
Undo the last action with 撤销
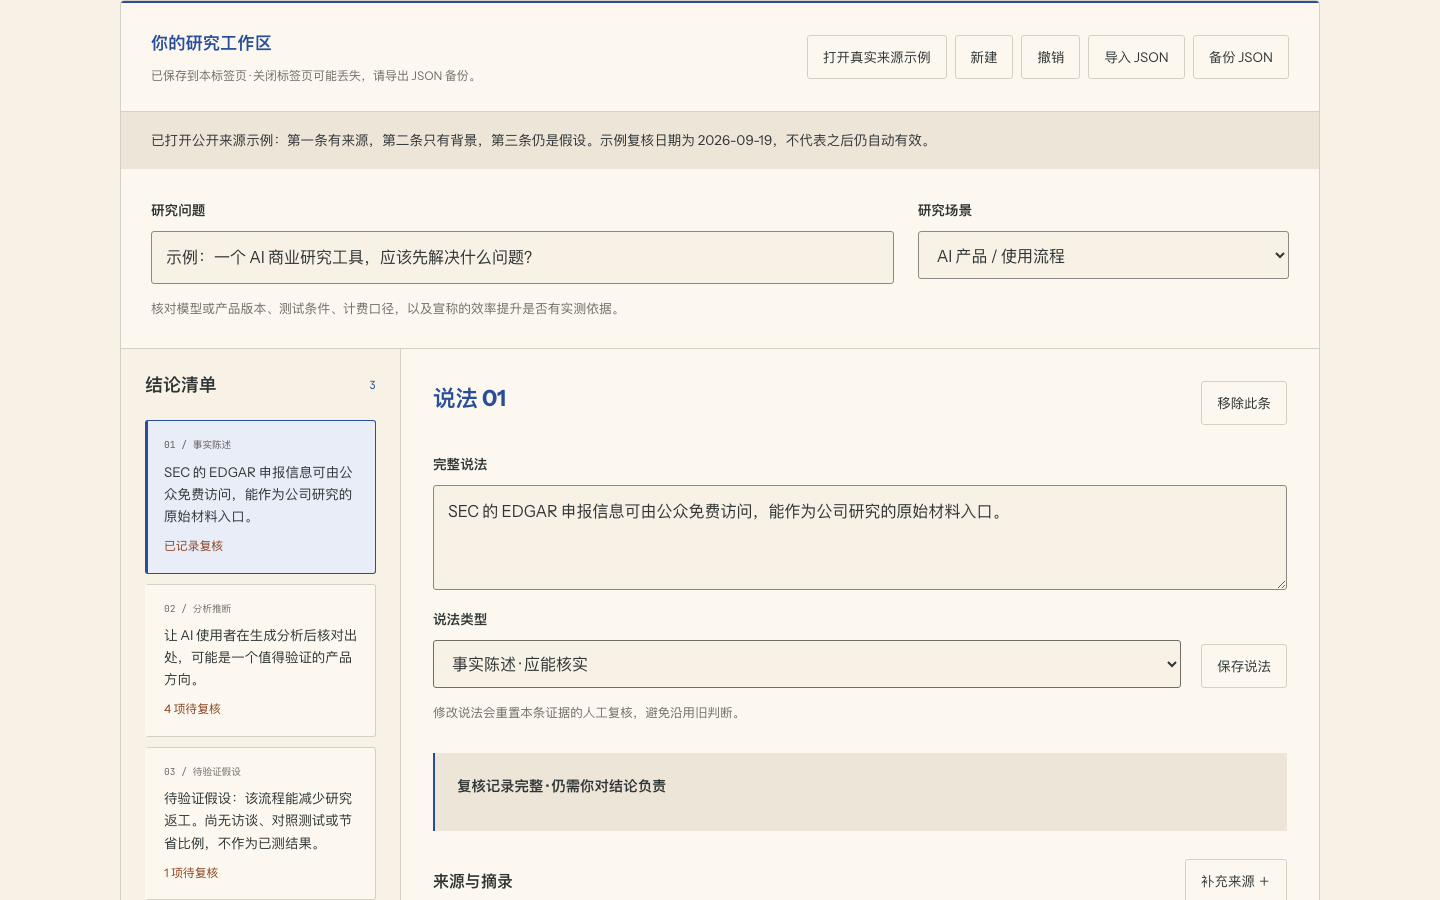(1050, 57)
